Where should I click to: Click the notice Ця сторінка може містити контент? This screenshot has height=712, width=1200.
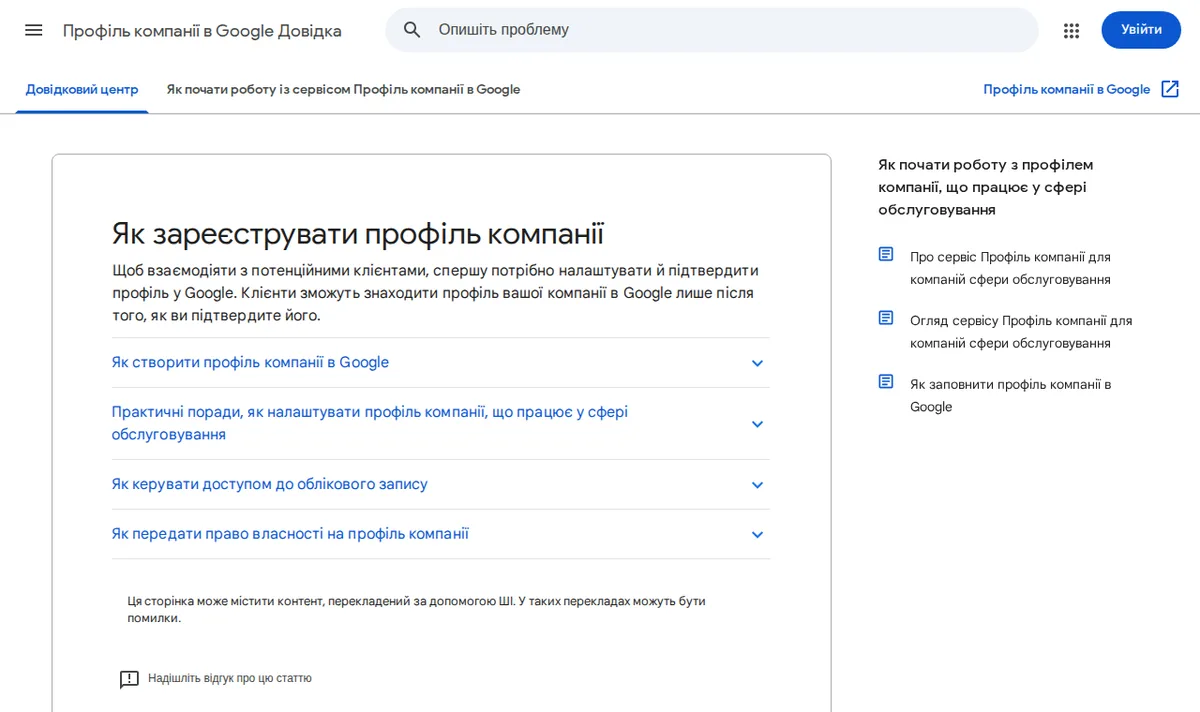pos(416,609)
